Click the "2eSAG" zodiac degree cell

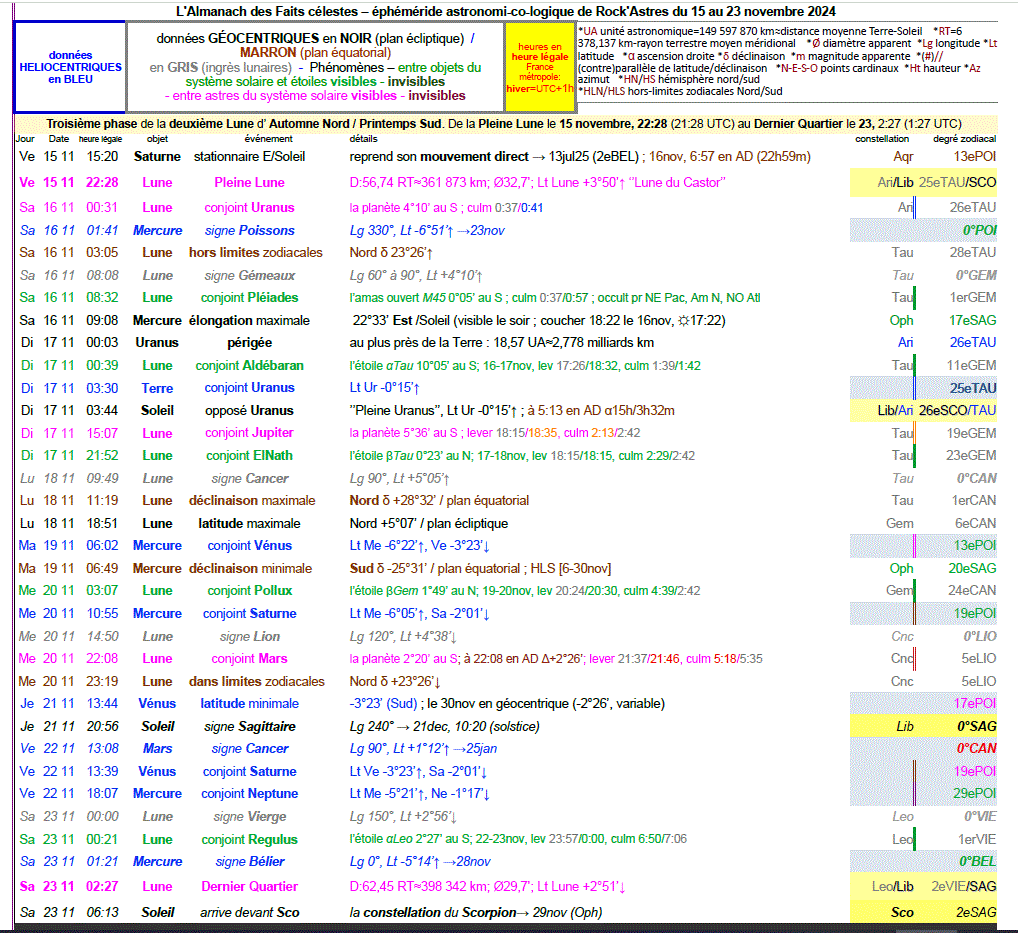(976, 913)
